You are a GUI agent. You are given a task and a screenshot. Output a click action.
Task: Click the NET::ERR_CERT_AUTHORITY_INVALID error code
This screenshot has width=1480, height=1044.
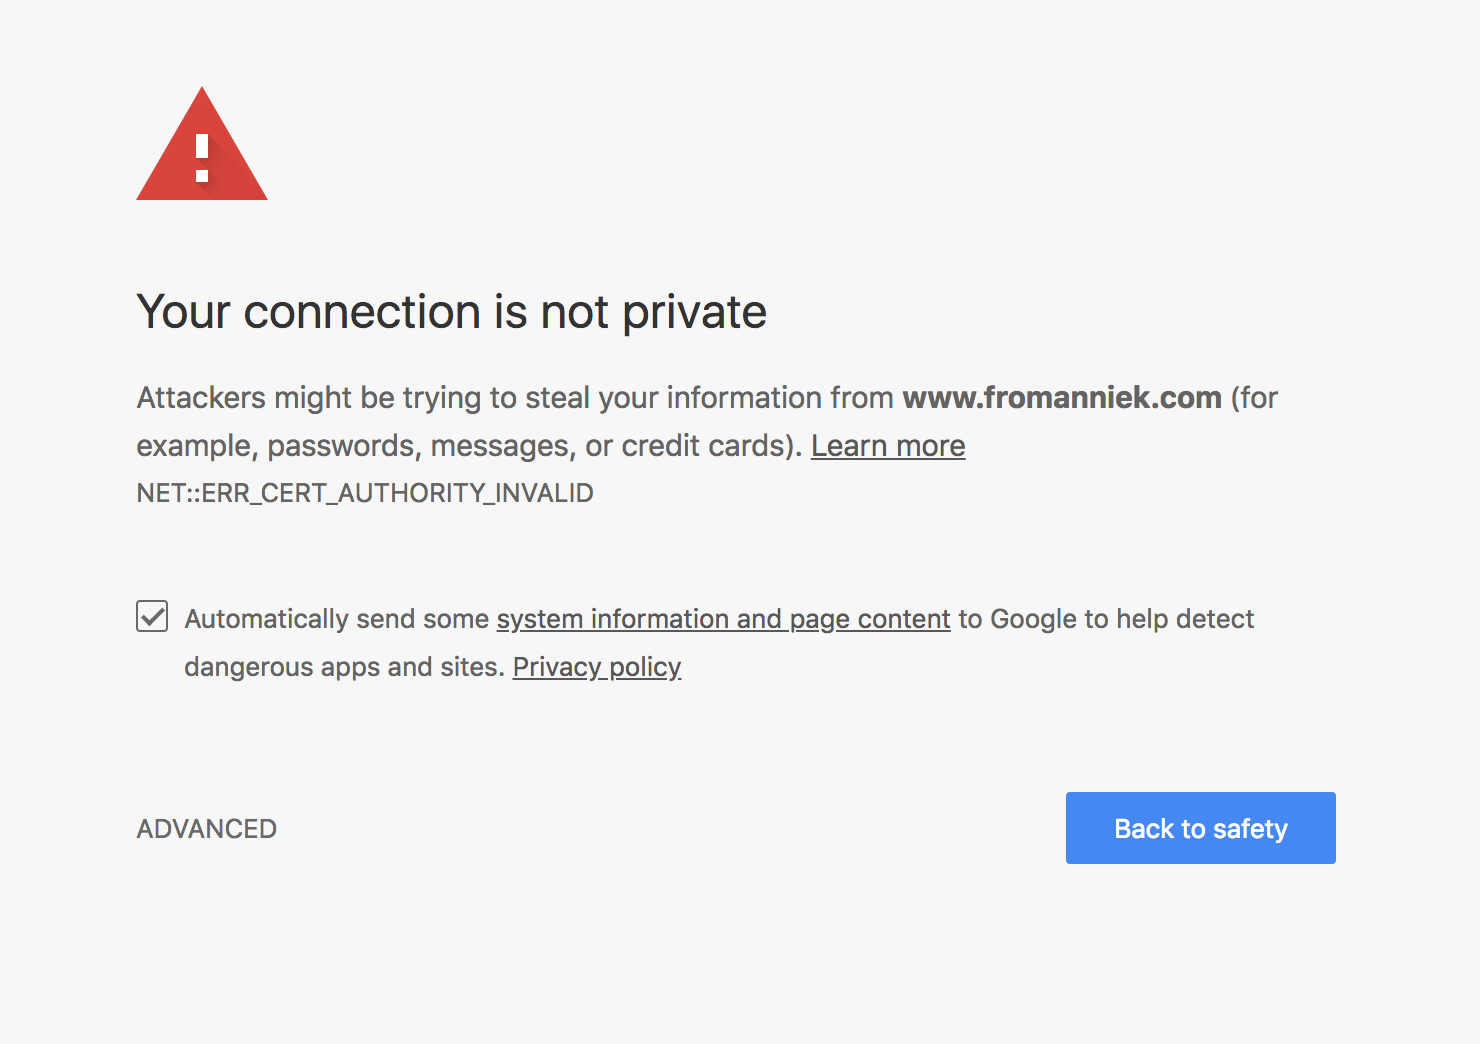(365, 493)
